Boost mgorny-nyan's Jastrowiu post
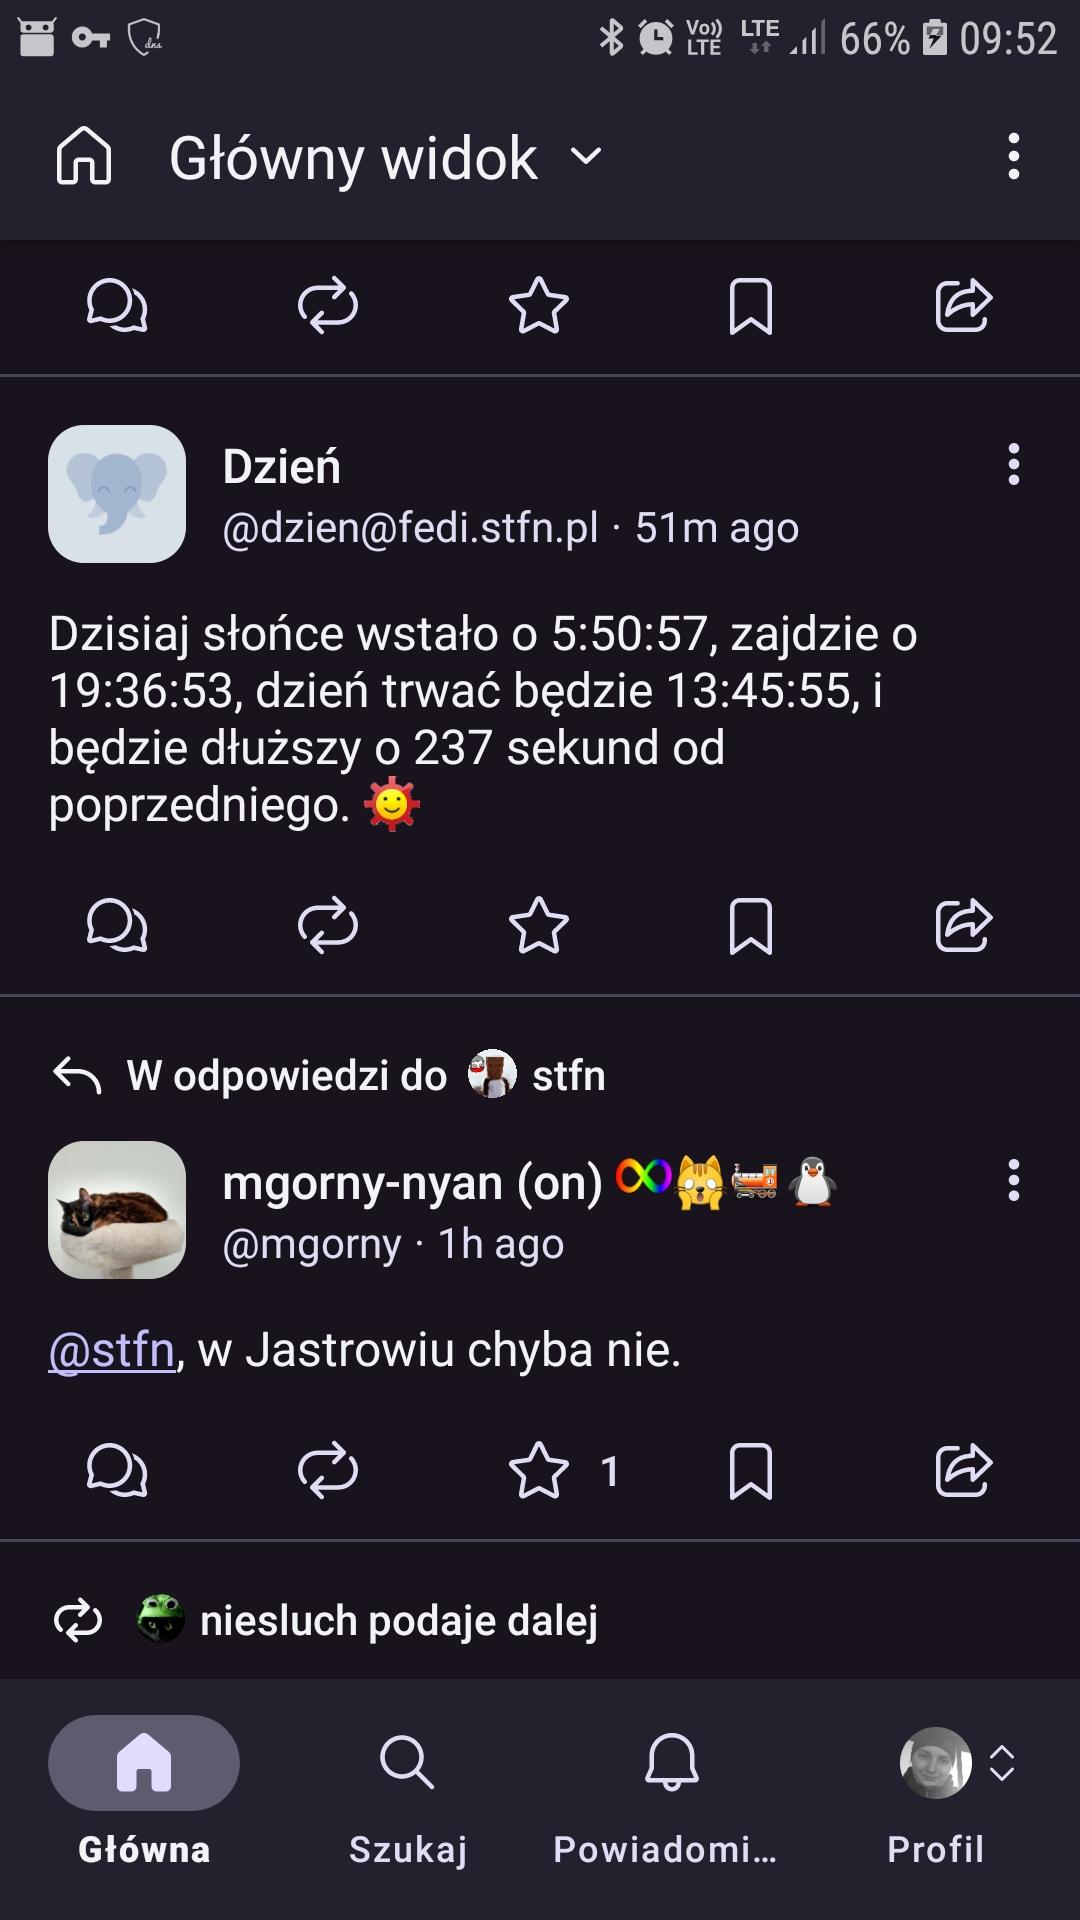This screenshot has height=1920, width=1080. pyautogui.click(x=328, y=1470)
